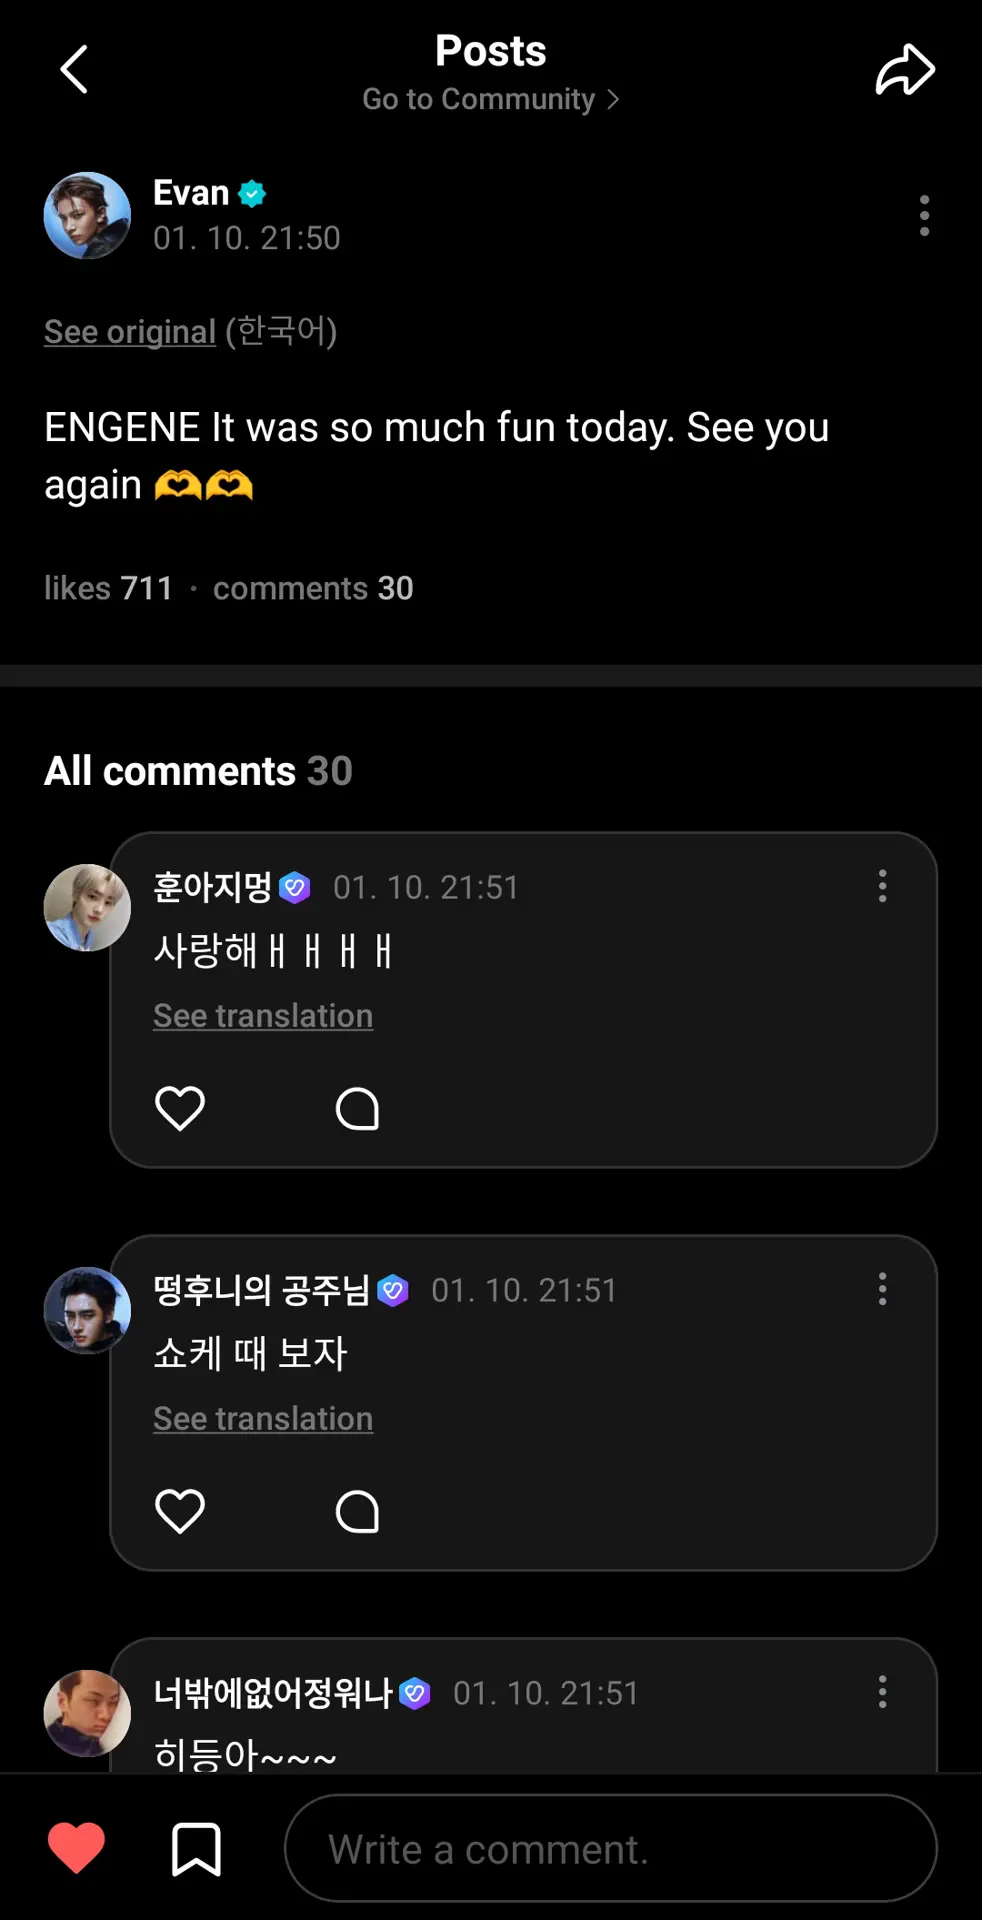See translation of 쇼케 때 보자 comment
The width and height of the screenshot is (982, 1920).
(x=263, y=1419)
